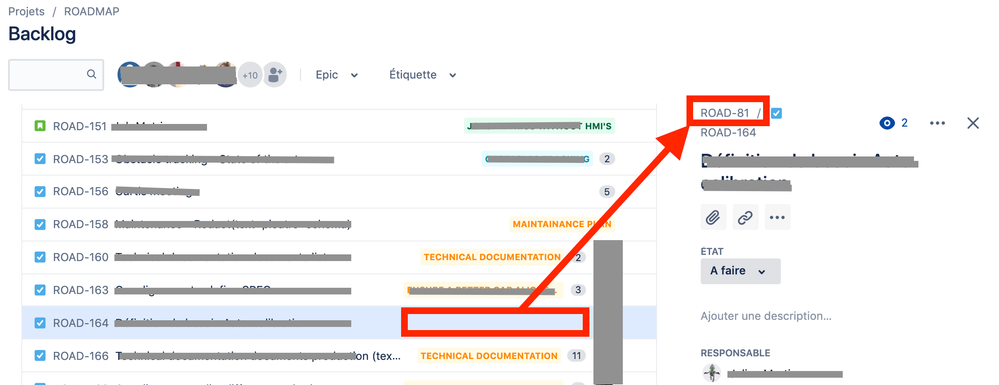The image size is (999, 385).
Task: Select the ROAD-153 backlog row
Action: 339,159
